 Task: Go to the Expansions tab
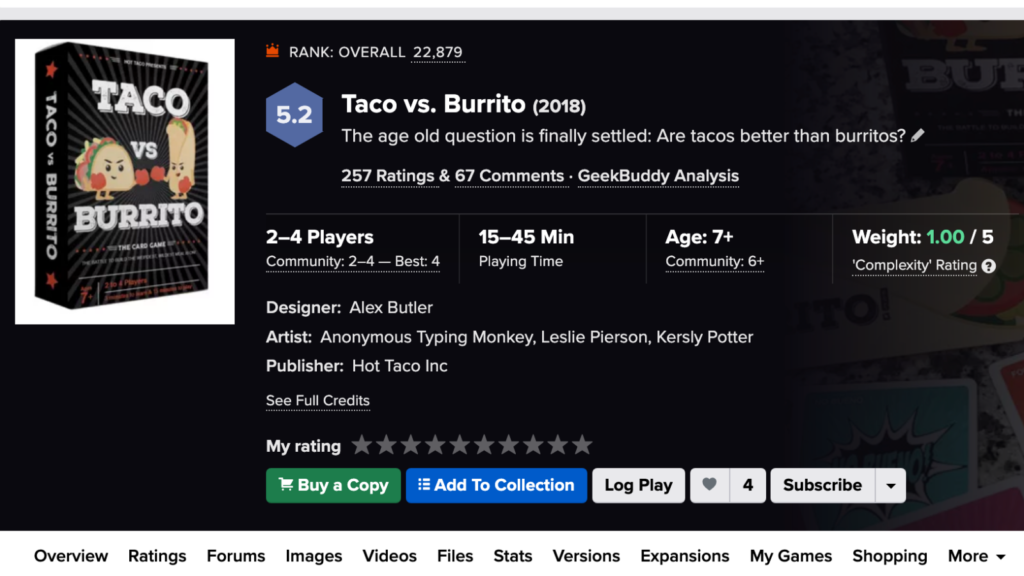pos(685,556)
